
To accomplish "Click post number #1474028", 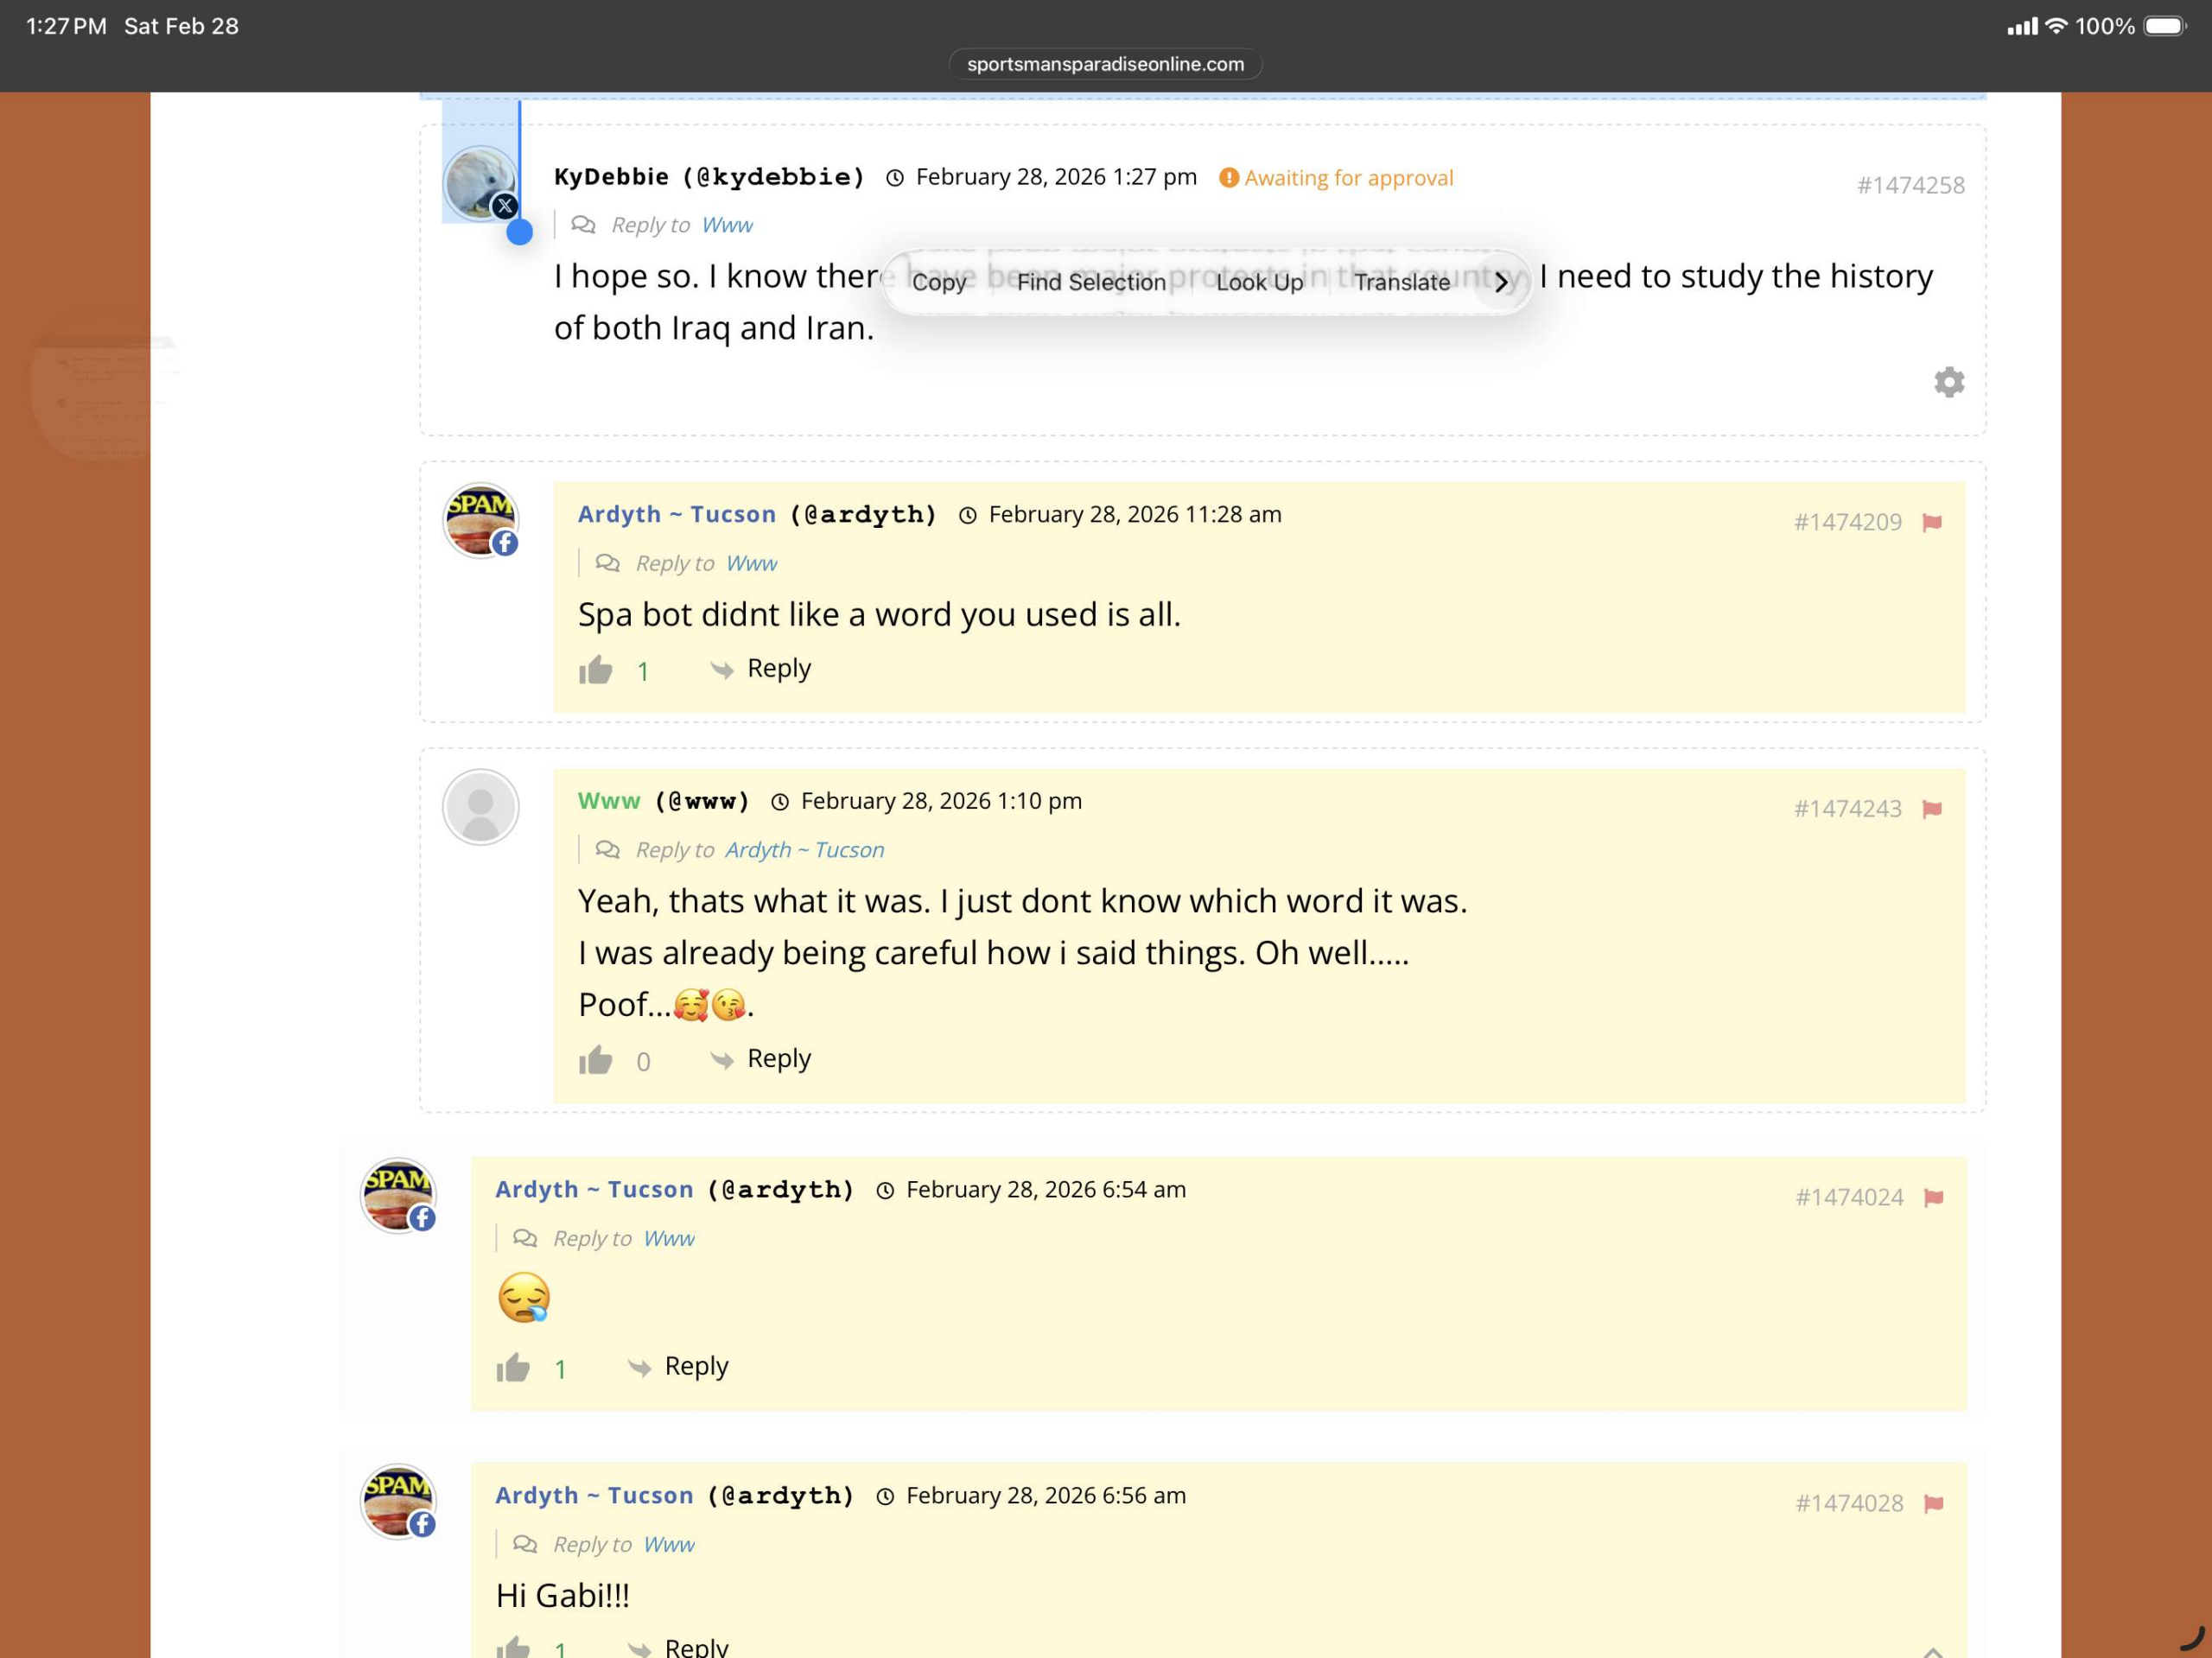I will click(x=1849, y=1504).
